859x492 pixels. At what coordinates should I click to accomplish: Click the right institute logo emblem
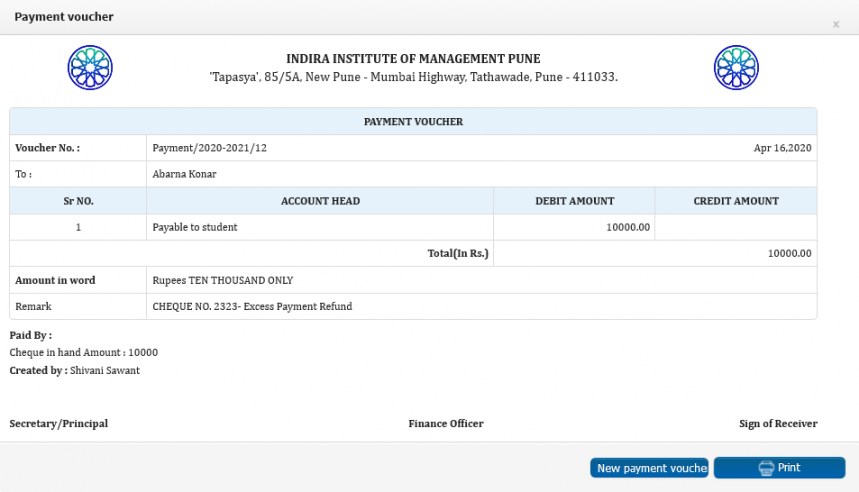point(736,67)
